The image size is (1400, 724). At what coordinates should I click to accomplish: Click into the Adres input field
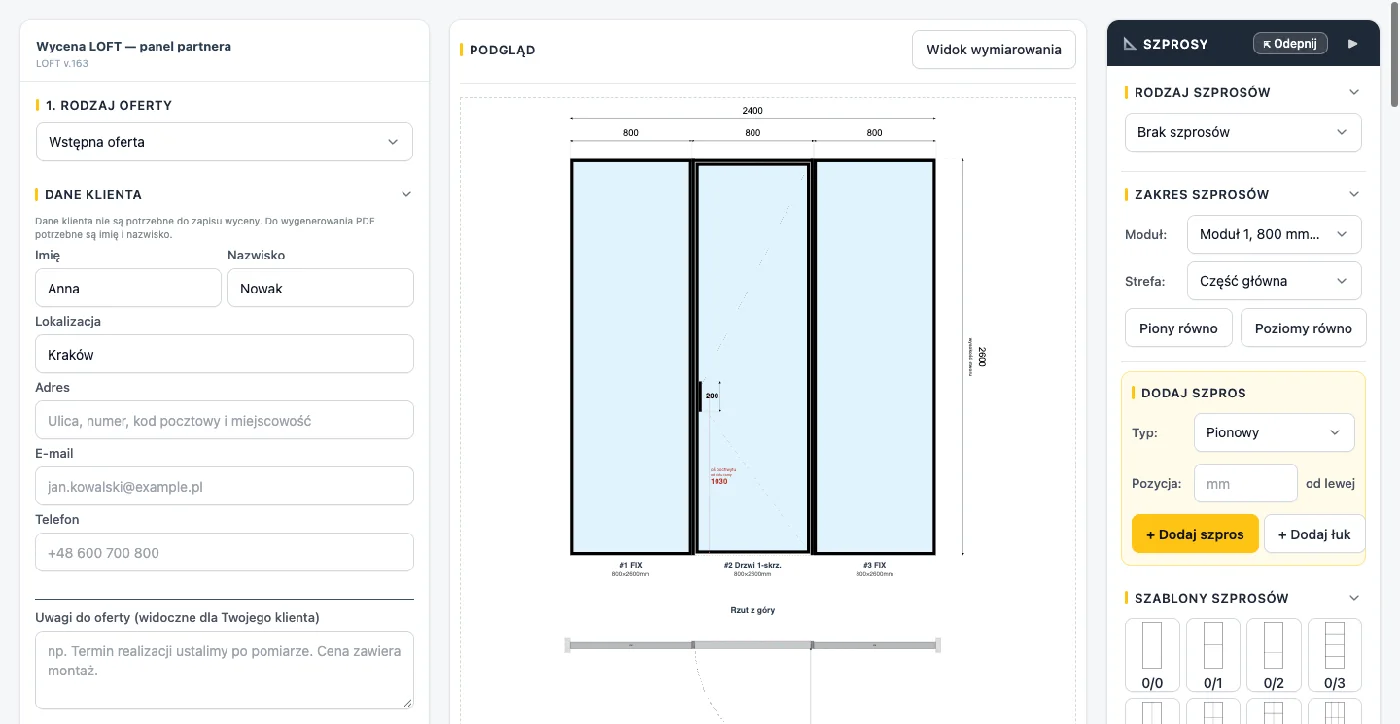[224, 420]
